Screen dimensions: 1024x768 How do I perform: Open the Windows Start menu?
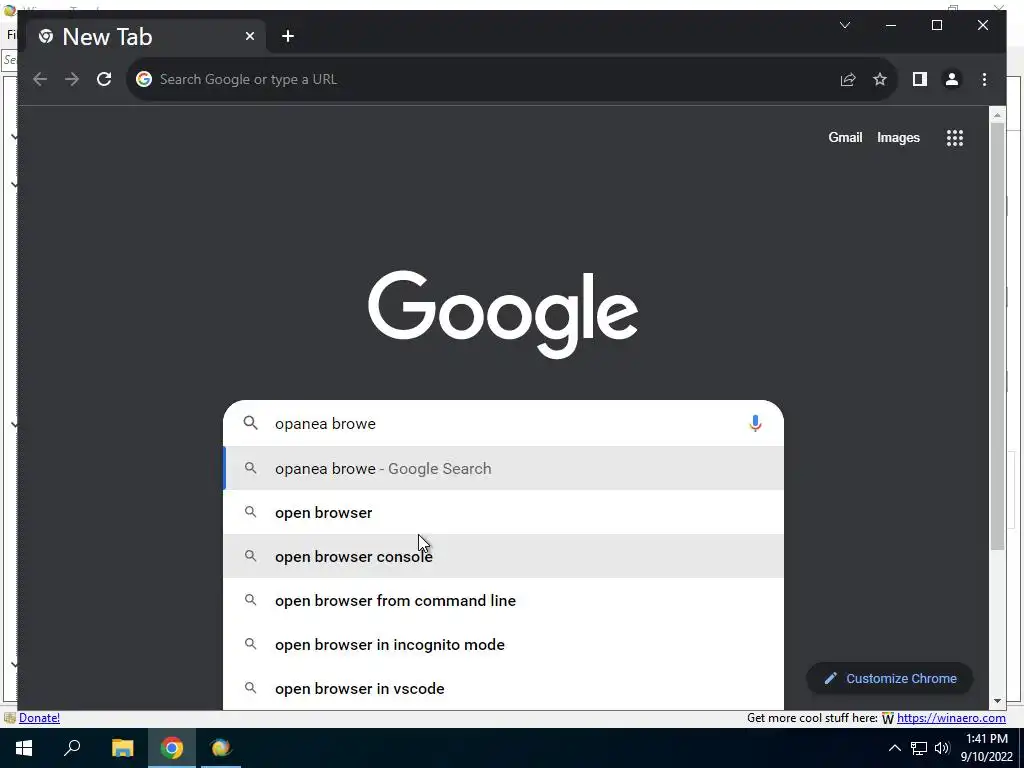24,748
